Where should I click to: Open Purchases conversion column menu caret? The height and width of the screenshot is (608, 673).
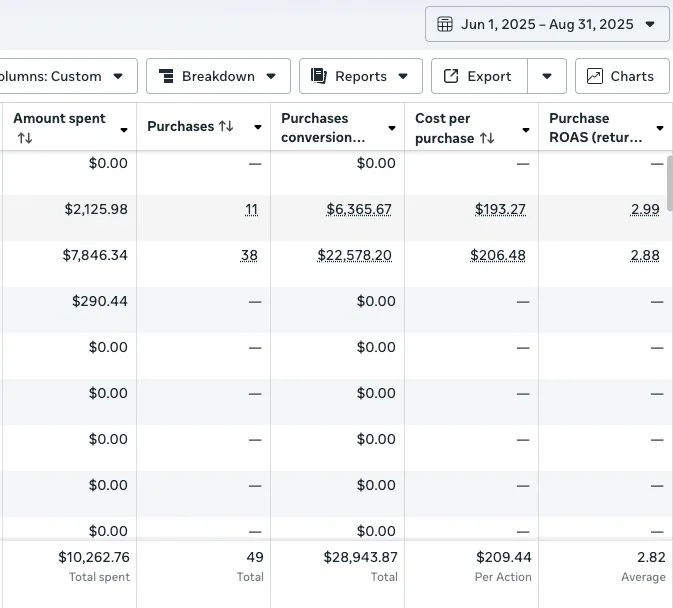pos(392,129)
